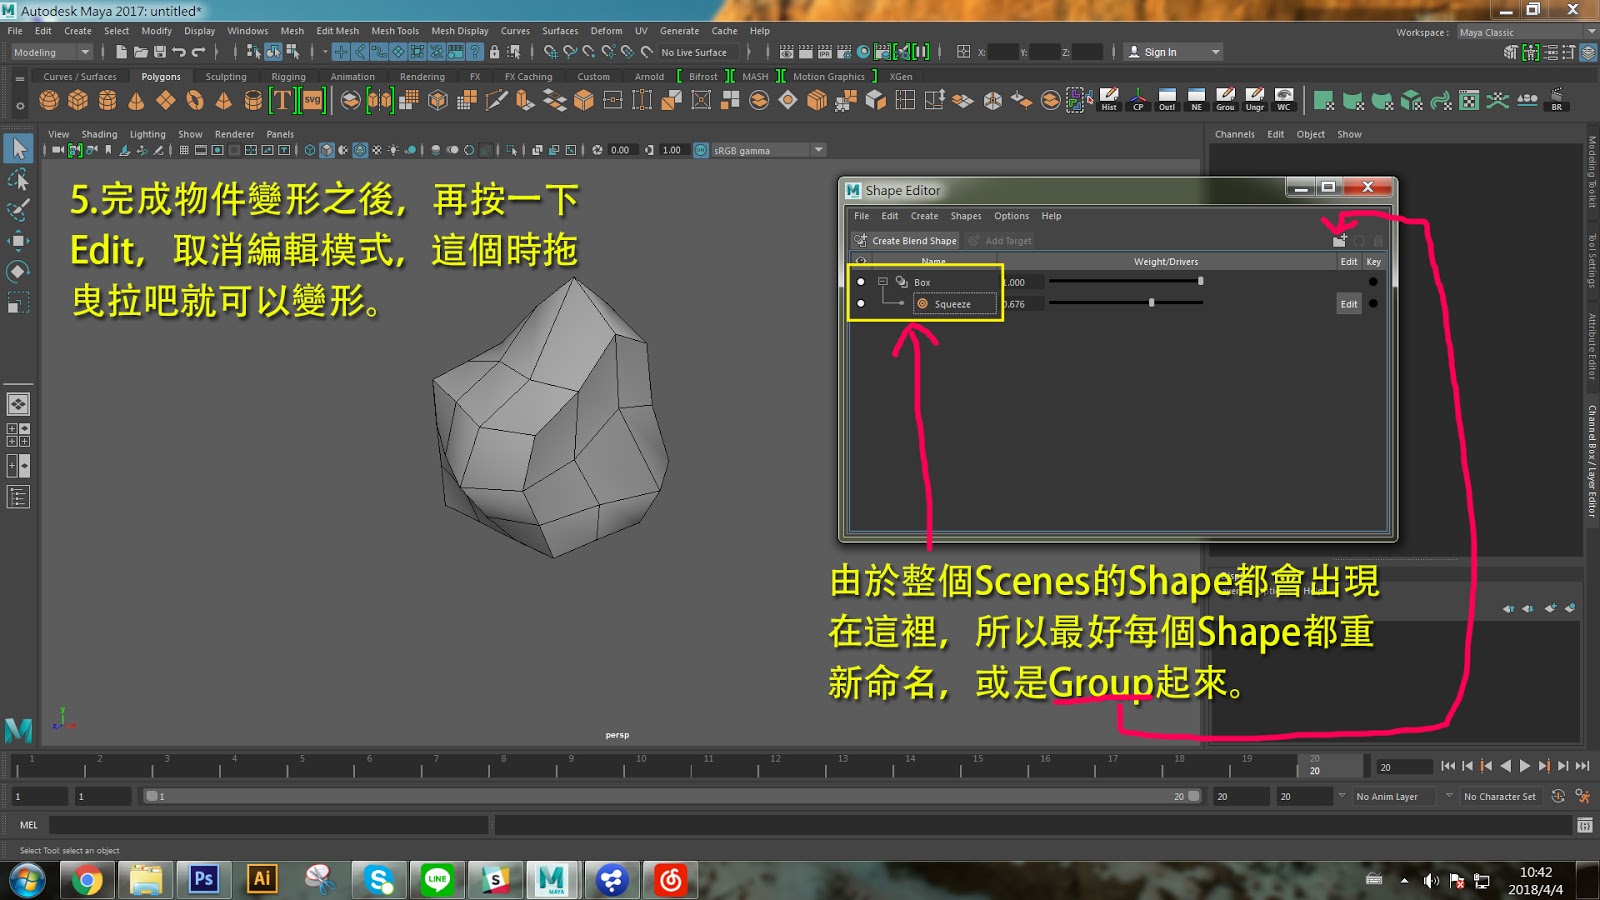Create a polygon sphere from the Poly Modeling shelf
The image size is (1600, 900).
[x=47, y=100]
